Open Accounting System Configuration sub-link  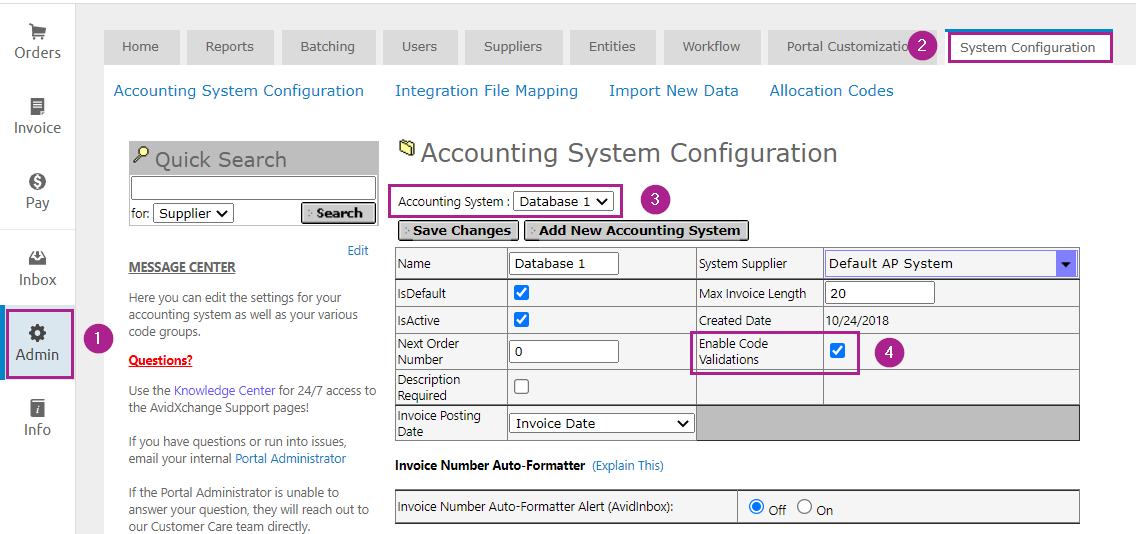239,91
